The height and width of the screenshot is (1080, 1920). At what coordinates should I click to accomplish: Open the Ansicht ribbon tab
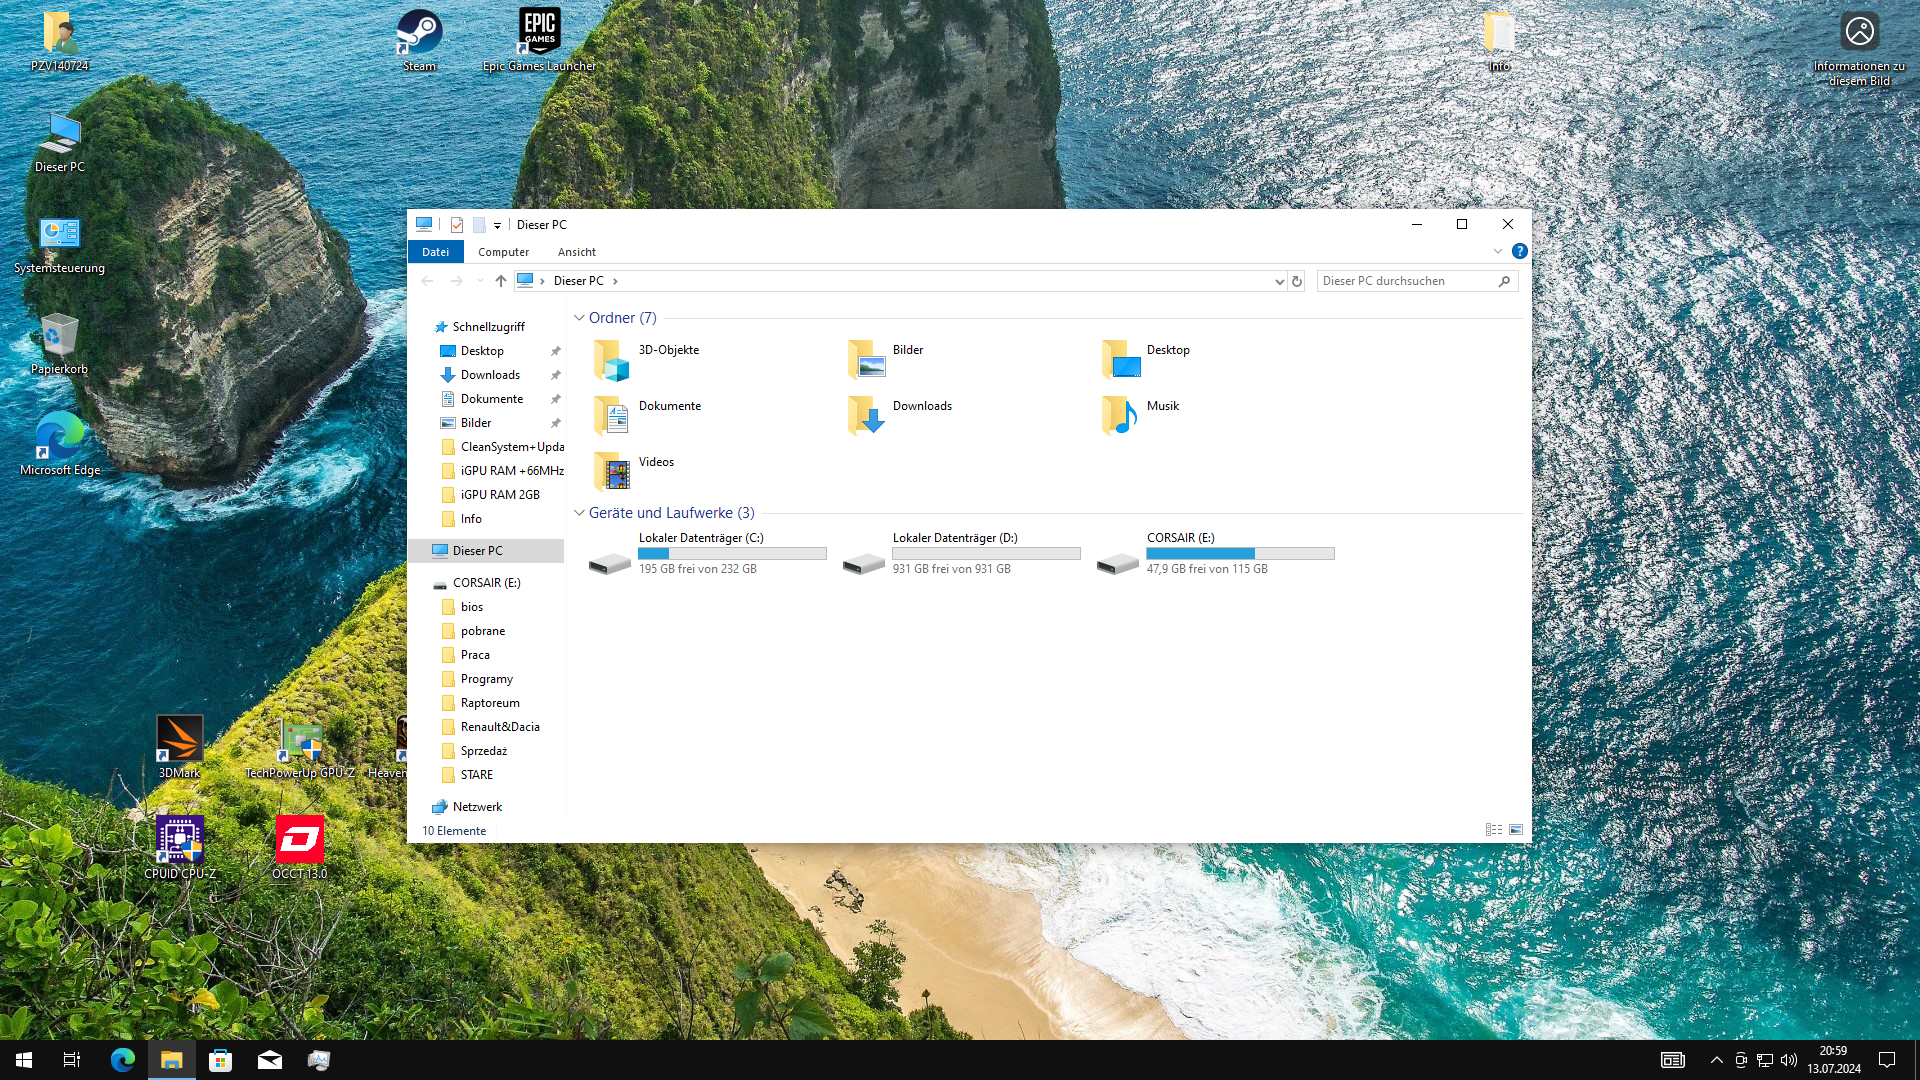click(x=577, y=252)
